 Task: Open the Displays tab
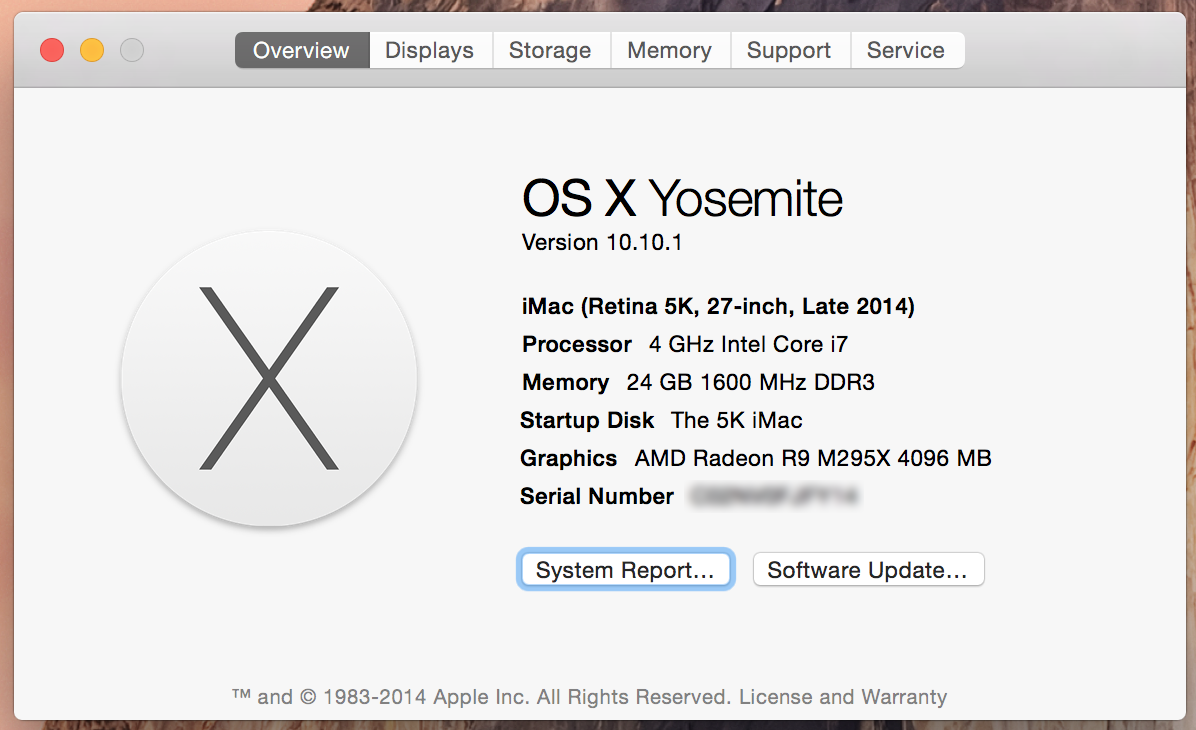click(x=430, y=50)
